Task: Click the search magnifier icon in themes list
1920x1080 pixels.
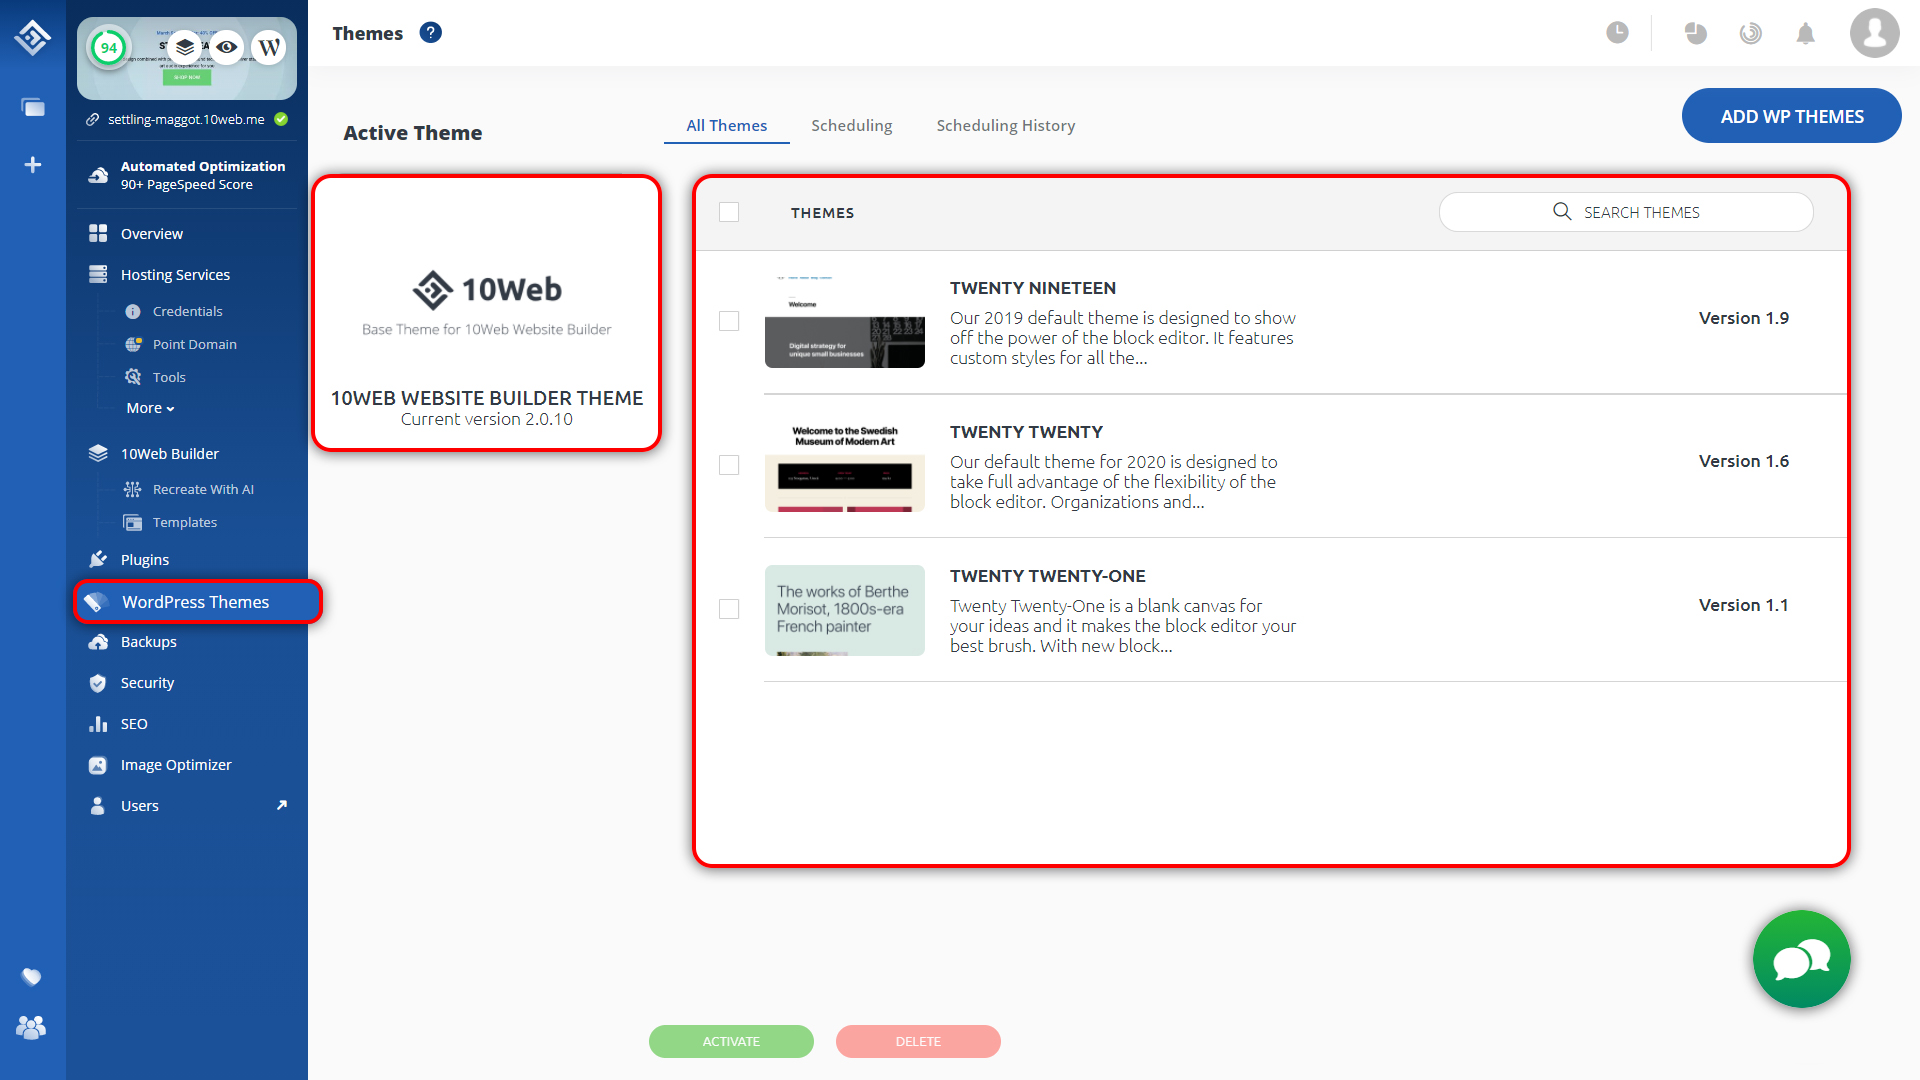Action: pyautogui.click(x=1562, y=211)
